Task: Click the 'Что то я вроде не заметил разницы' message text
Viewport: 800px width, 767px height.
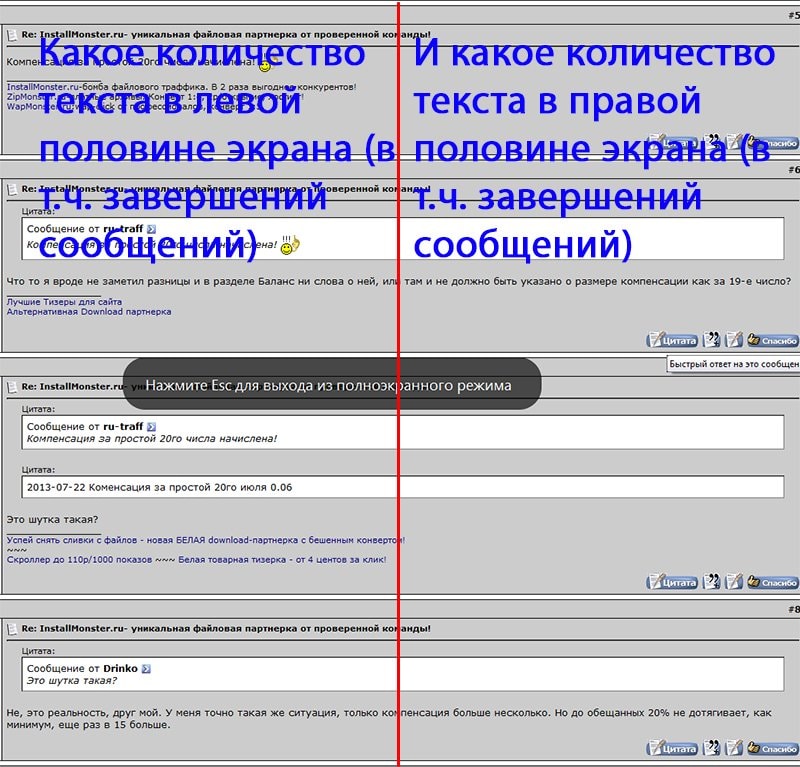Action: [x=398, y=281]
